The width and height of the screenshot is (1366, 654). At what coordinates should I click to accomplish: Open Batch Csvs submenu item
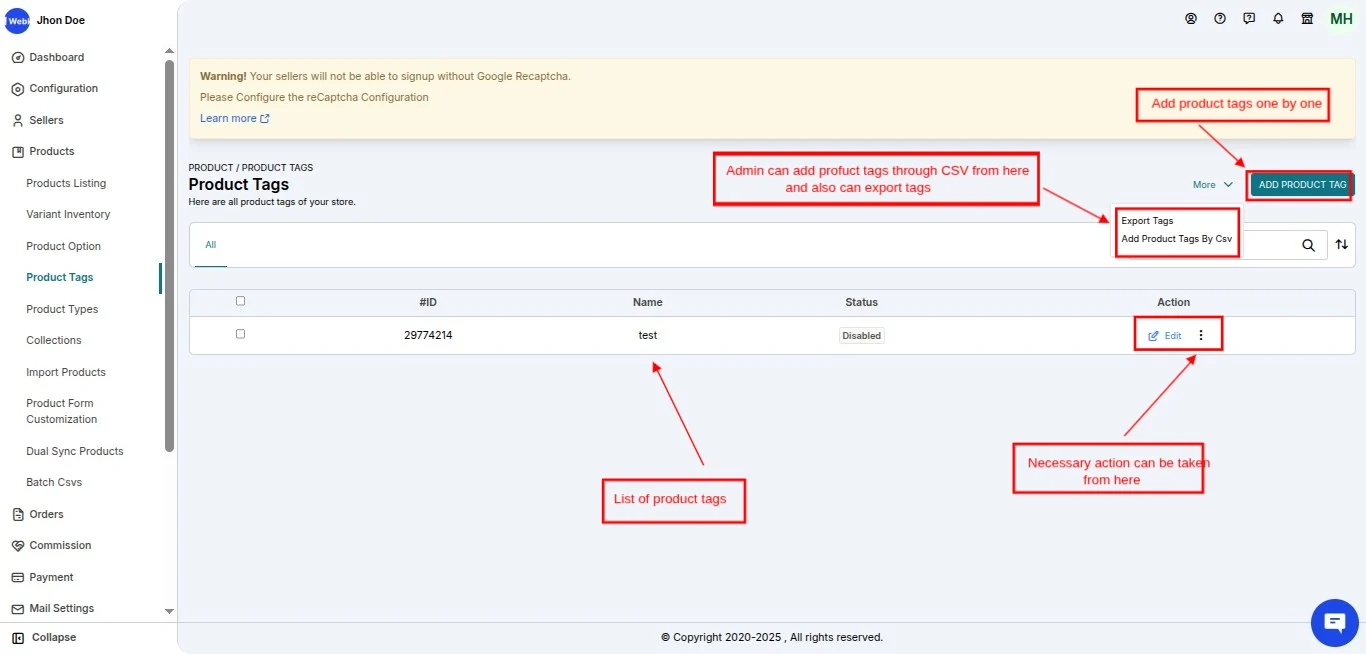54,483
